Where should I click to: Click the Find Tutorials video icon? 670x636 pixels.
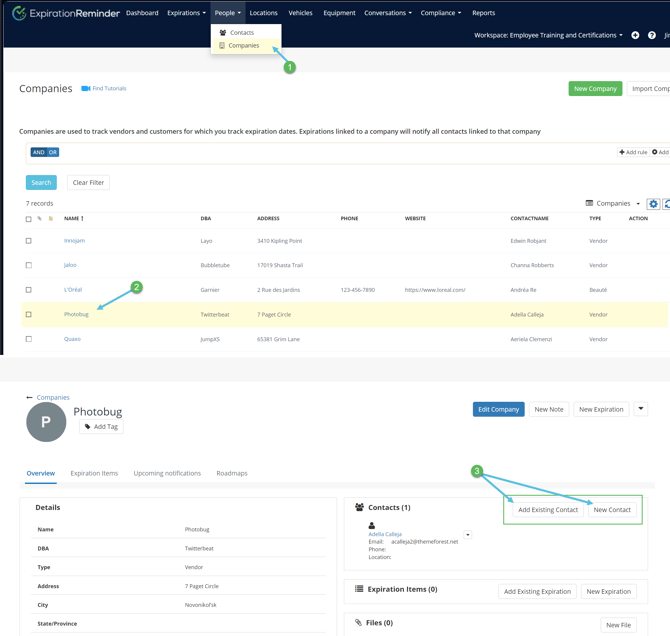pyautogui.click(x=86, y=89)
